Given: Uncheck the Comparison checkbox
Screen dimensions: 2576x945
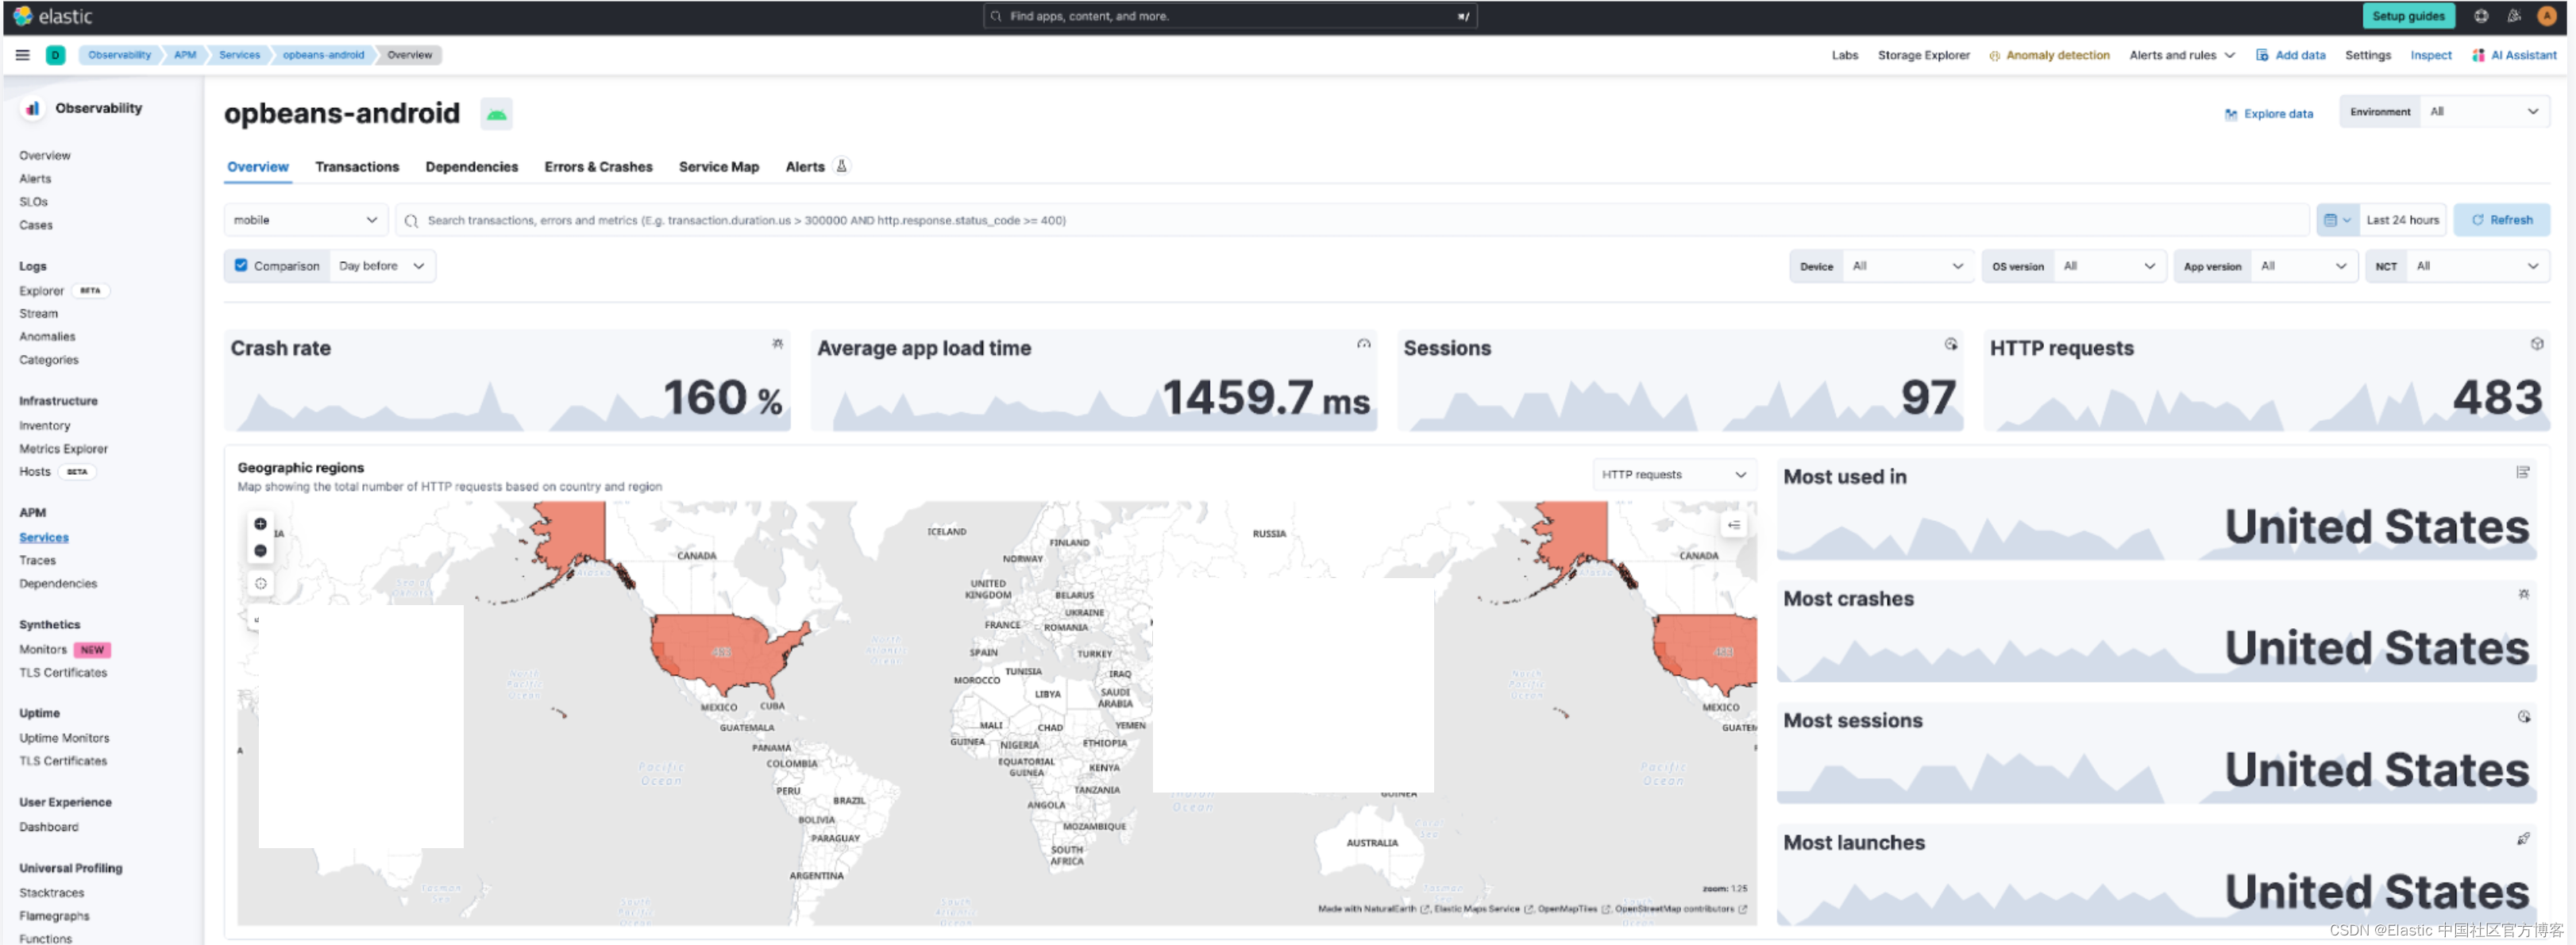Looking at the screenshot, I should coord(241,265).
